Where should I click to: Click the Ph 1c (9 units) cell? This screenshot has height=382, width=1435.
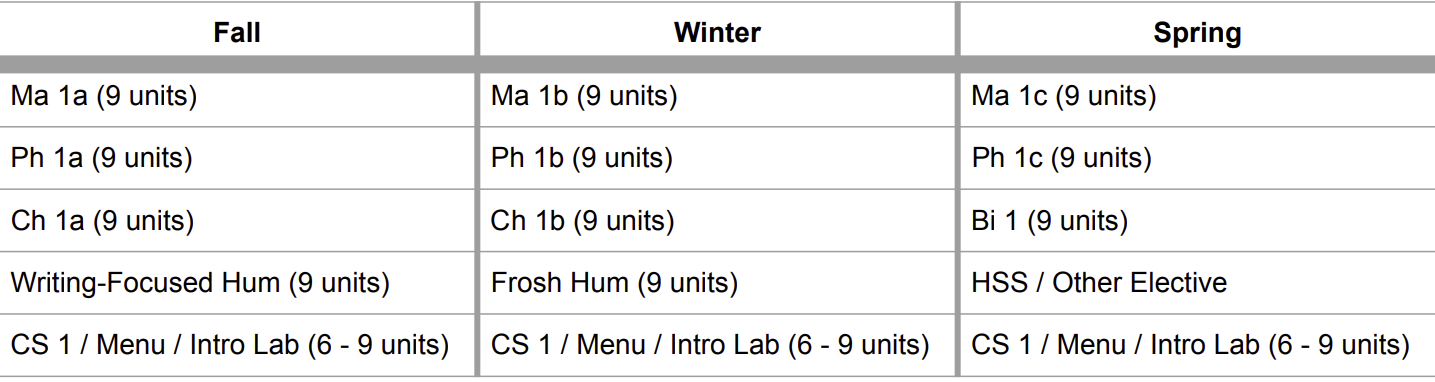(1197, 158)
